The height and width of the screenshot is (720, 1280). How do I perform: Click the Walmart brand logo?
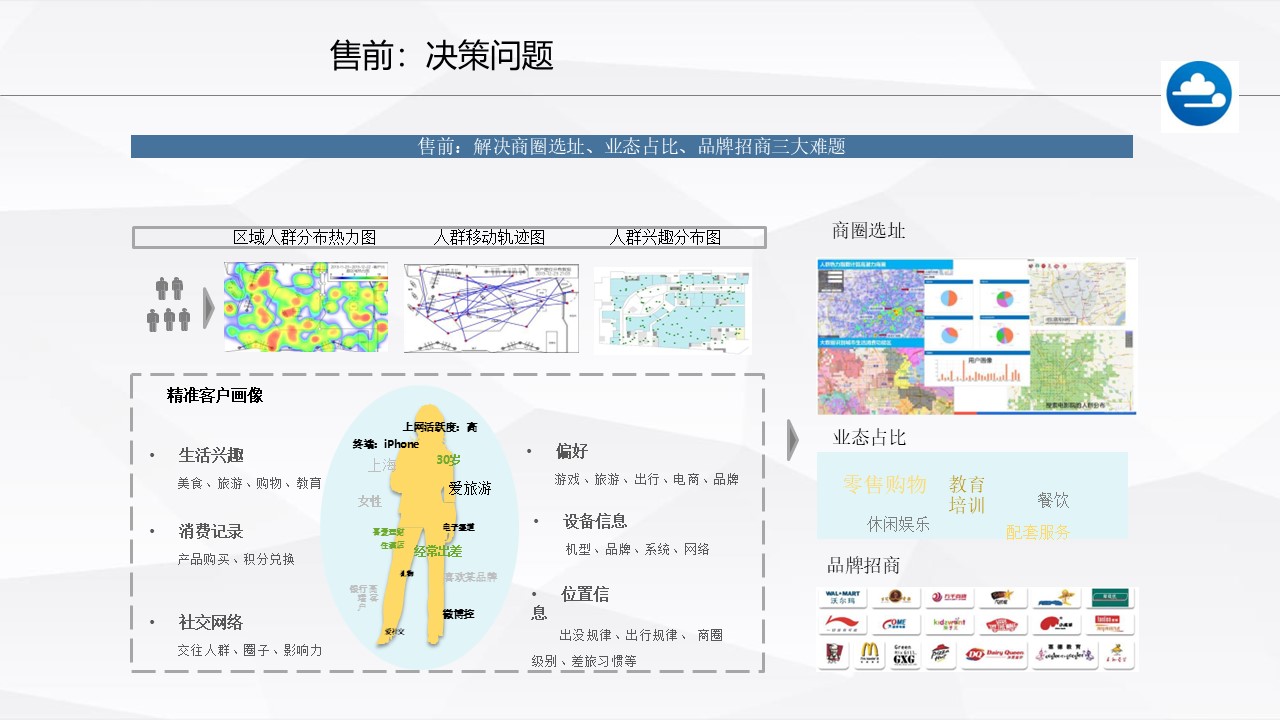(x=842, y=598)
